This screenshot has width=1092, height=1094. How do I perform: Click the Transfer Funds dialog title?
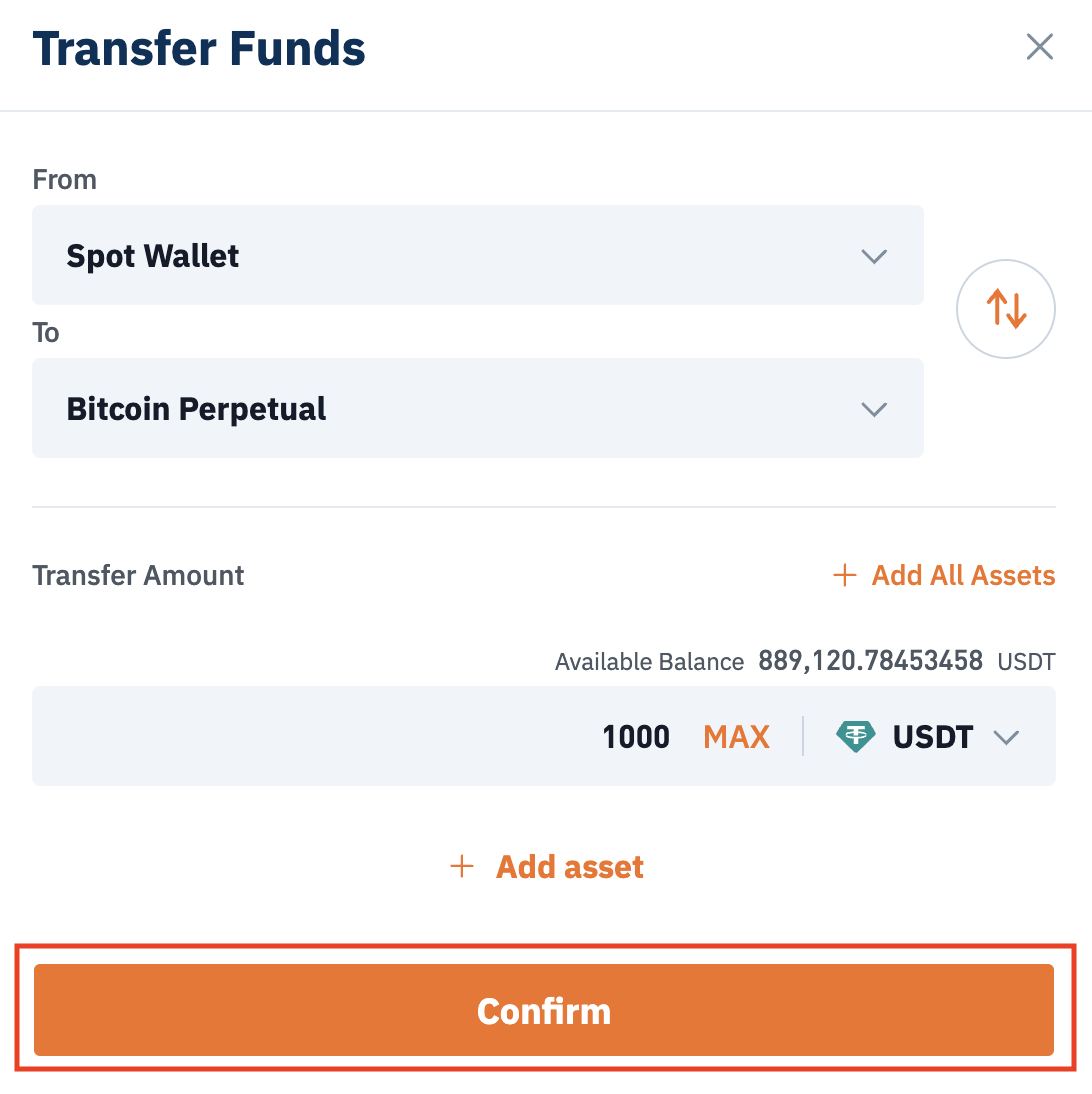coord(199,48)
